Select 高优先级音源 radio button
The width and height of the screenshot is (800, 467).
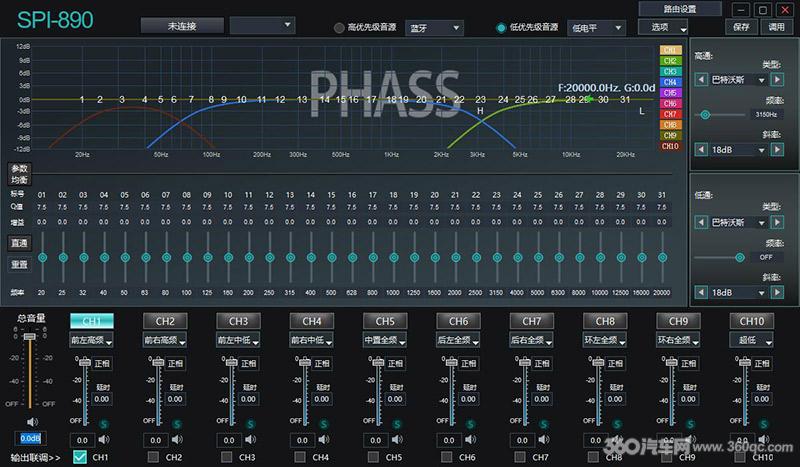coord(339,28)
